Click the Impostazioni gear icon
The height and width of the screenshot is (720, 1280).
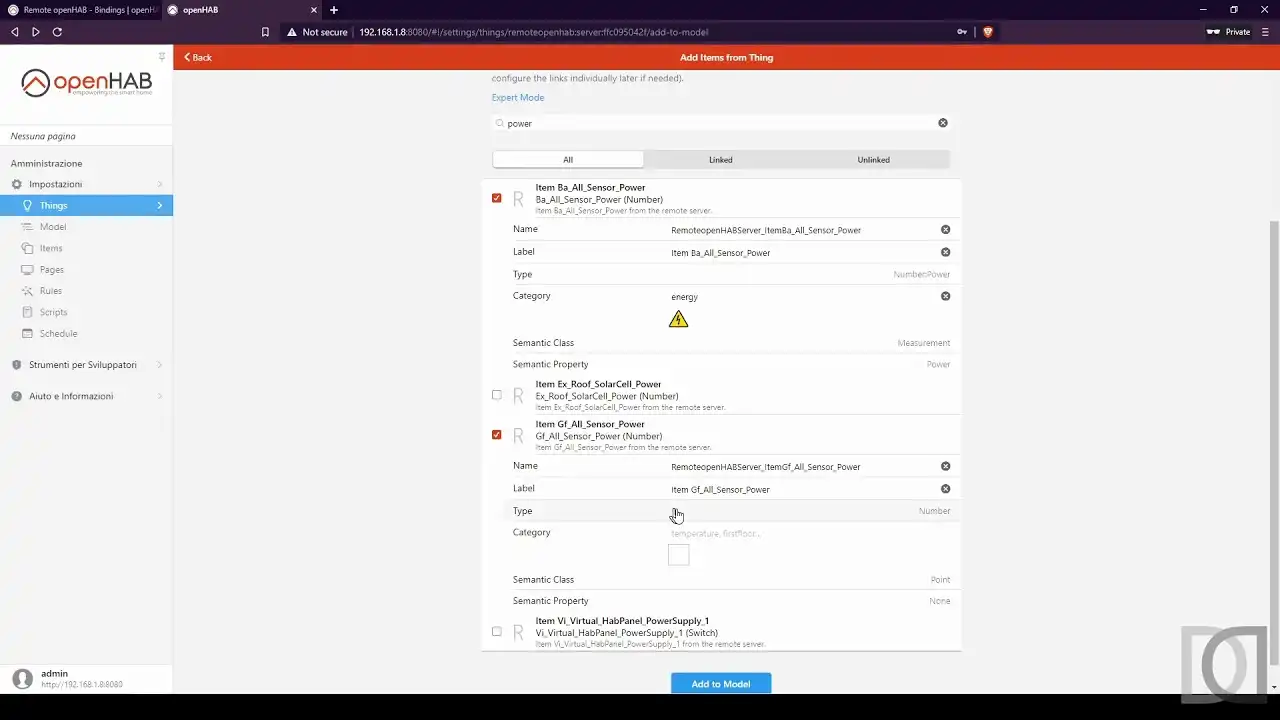pyautogui.click(x=16, y=184)
